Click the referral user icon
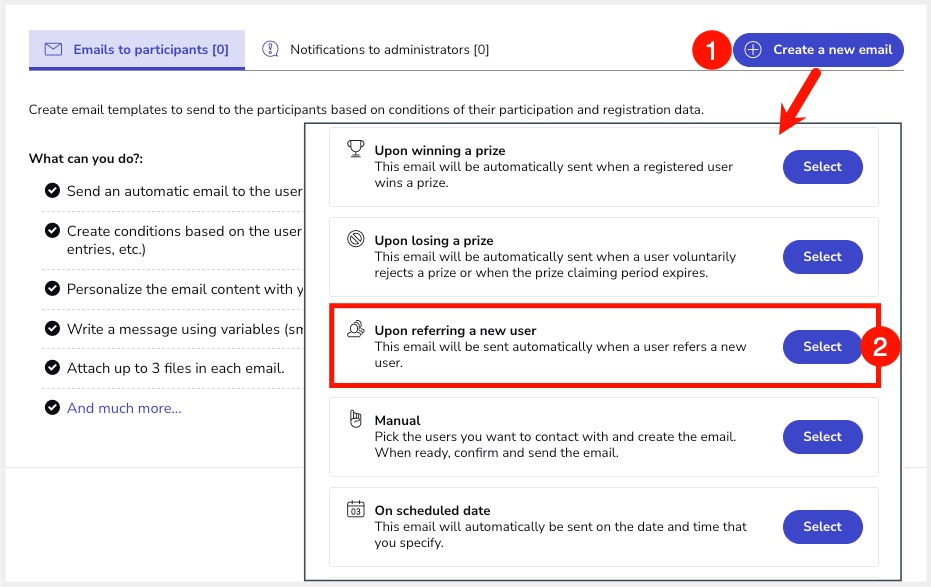The image size is (931, 587). point(355,329)
